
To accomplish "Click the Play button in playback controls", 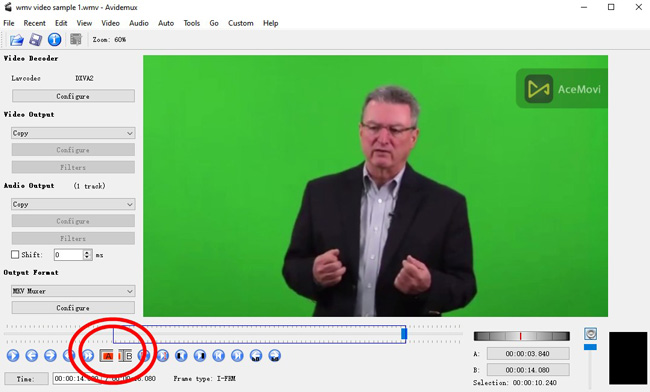I will pyautogui.click(x=13, y=356).
